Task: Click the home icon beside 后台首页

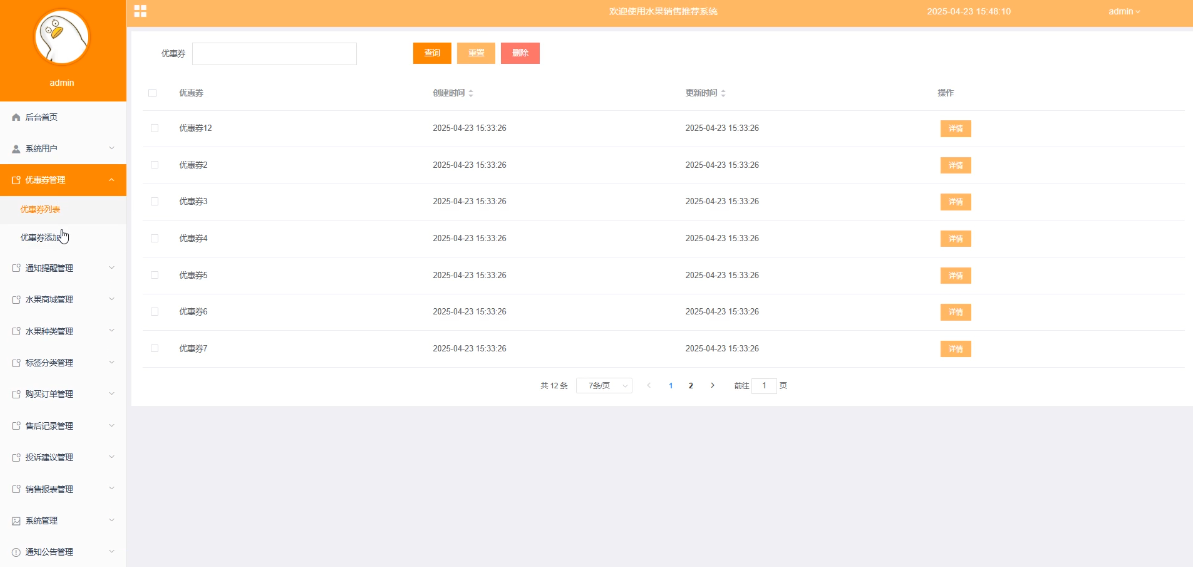Action: point(16,117)
